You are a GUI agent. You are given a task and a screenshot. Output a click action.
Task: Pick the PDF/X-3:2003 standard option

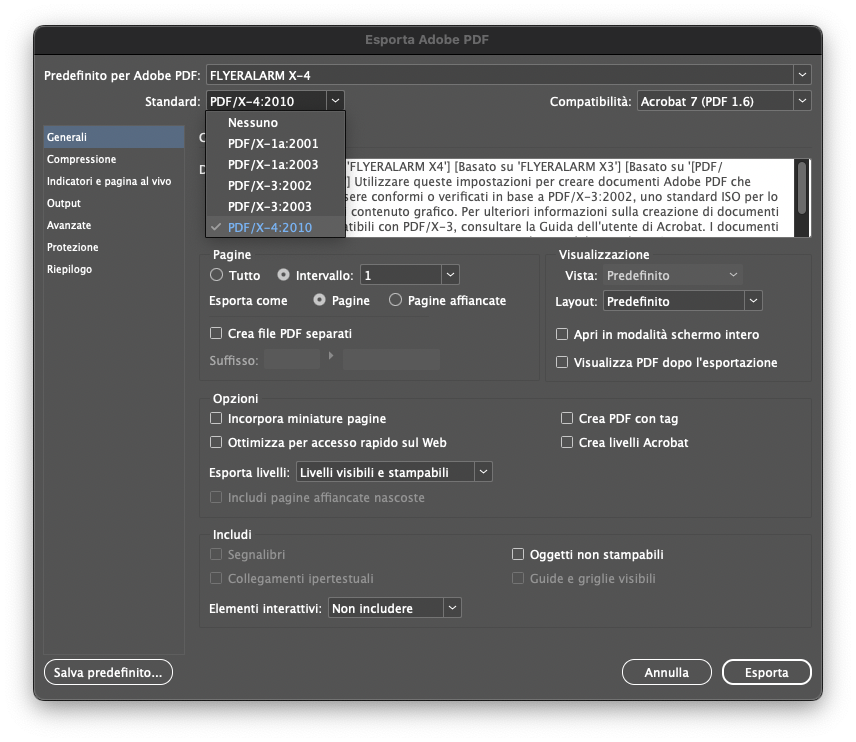pos(270,207)
